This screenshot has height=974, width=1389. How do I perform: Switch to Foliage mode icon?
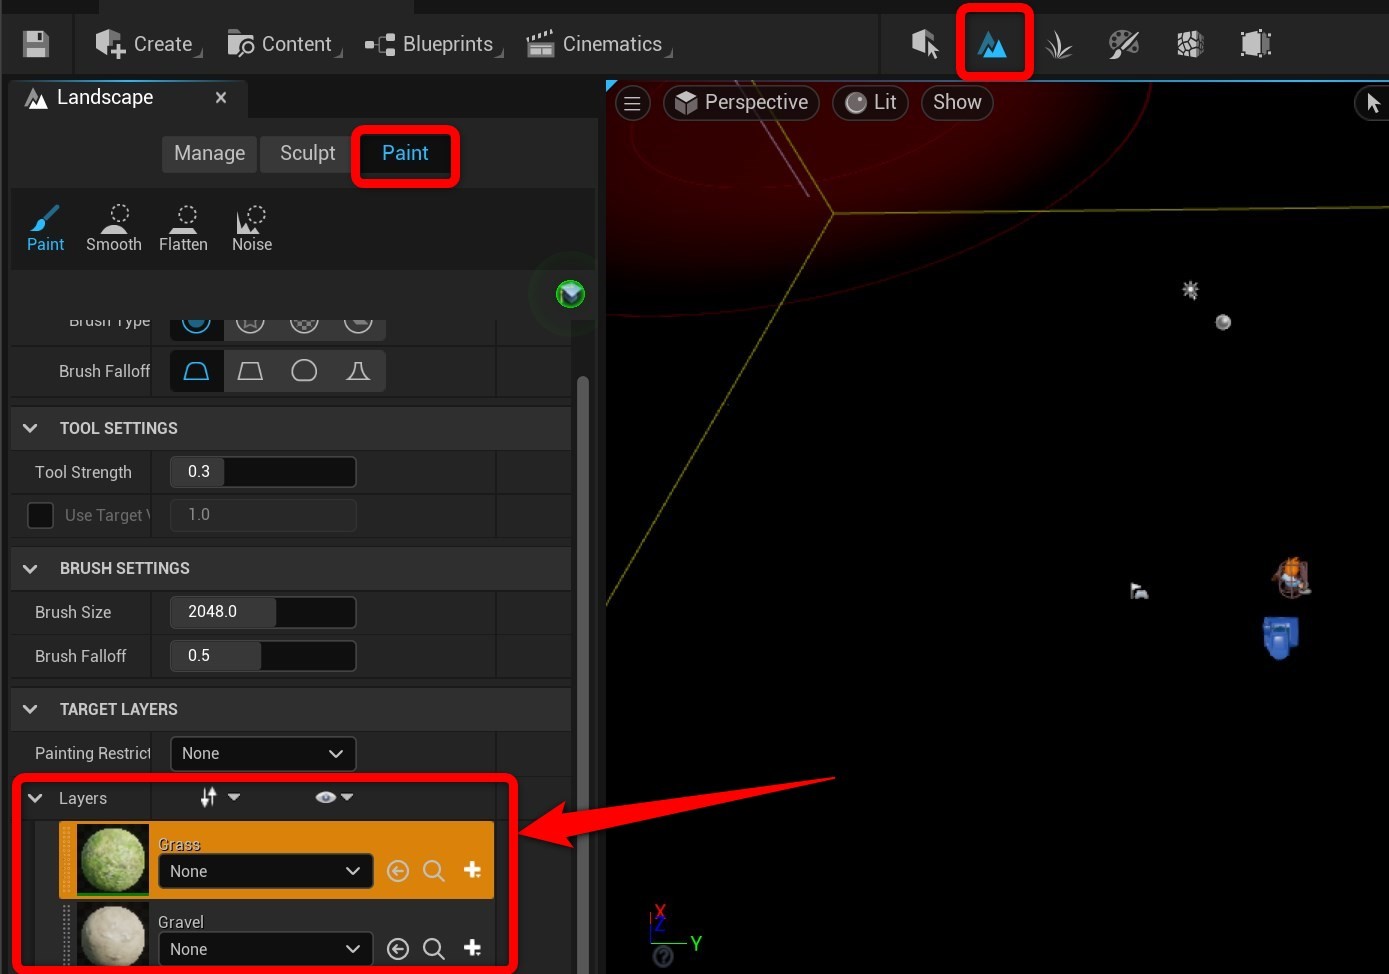tap(1058, 44)
